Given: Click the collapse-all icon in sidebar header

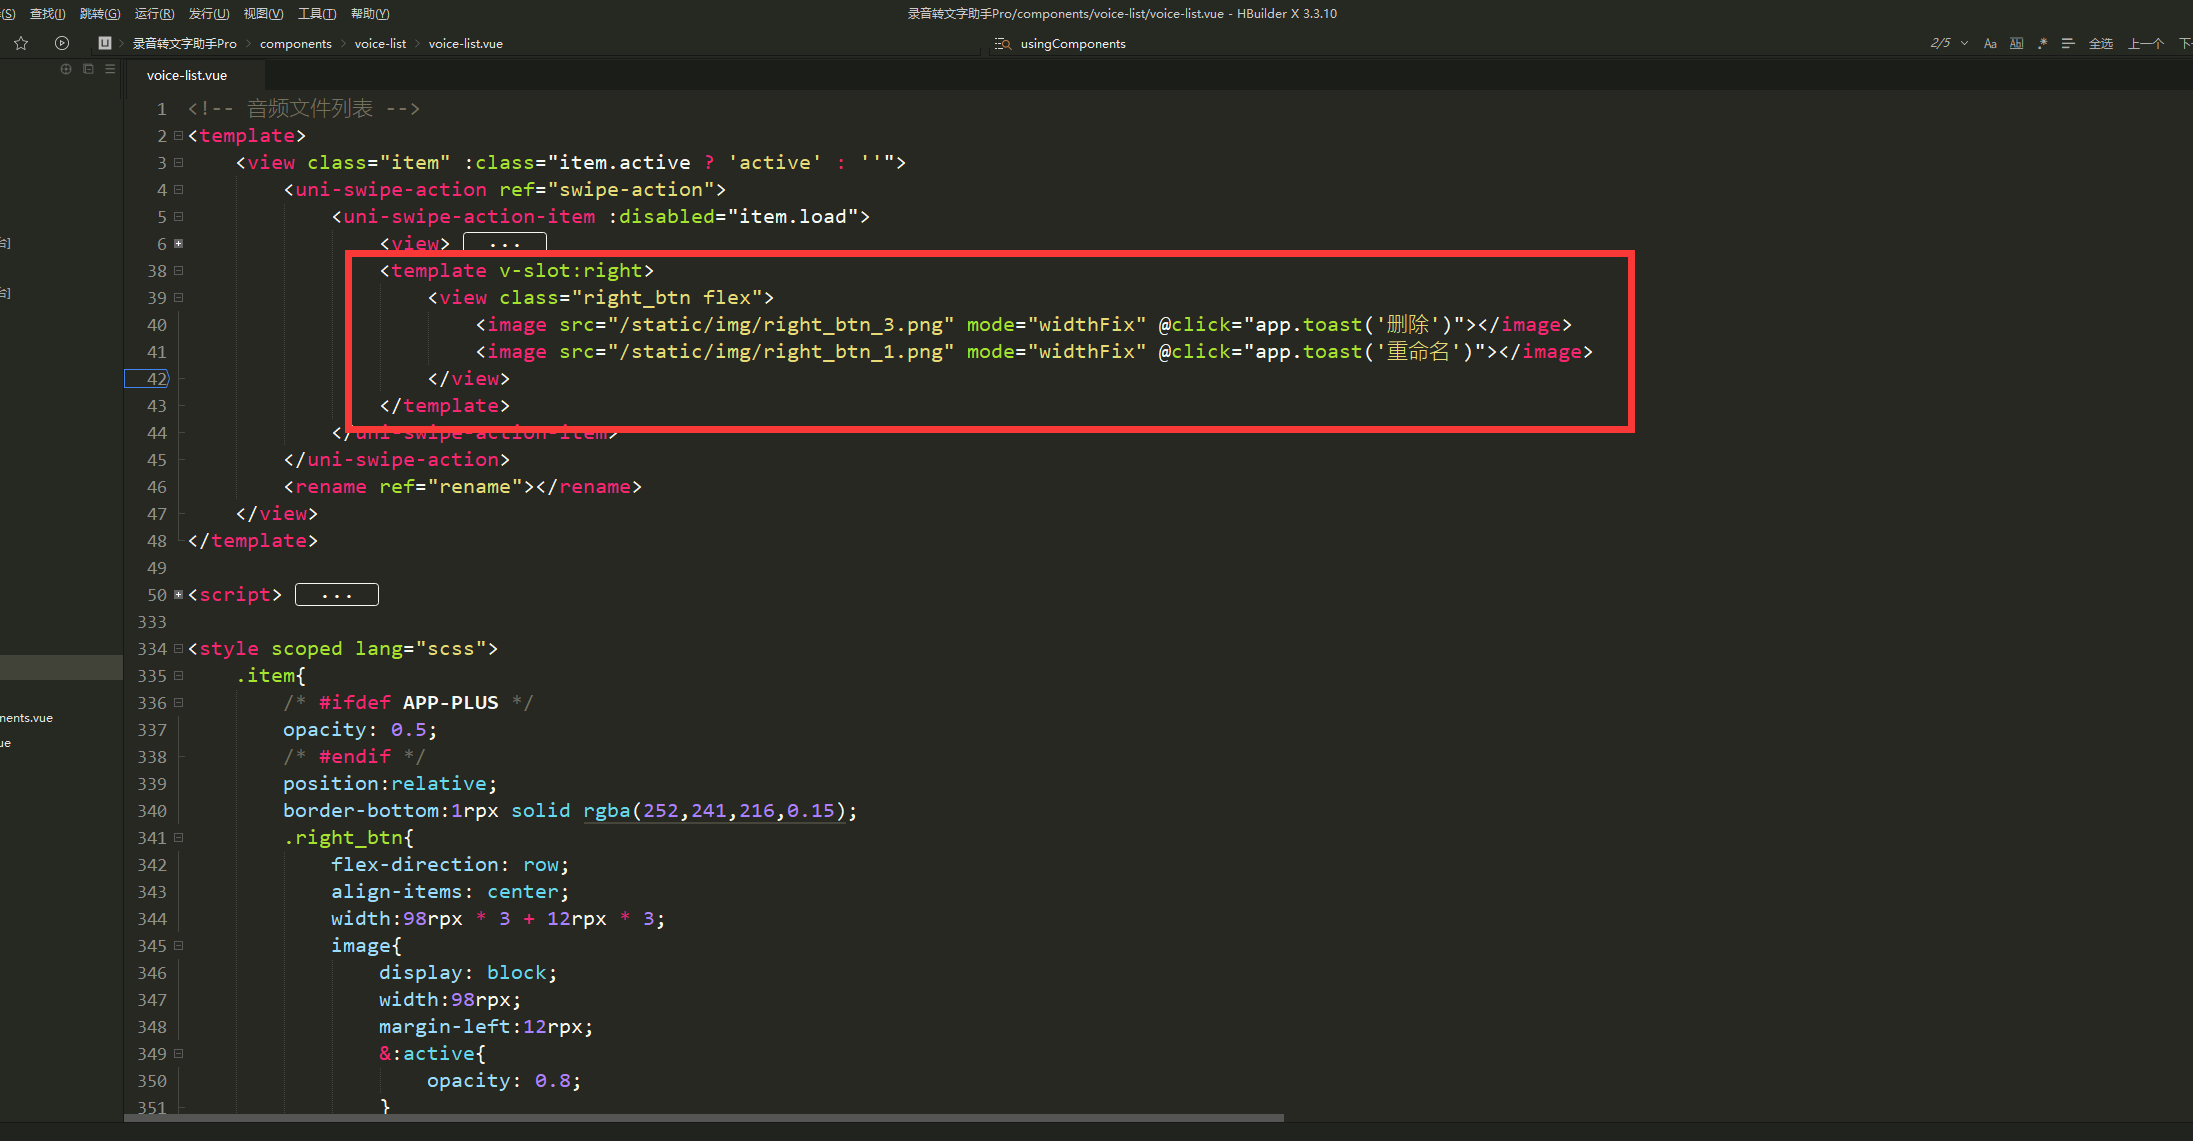Looking at the screenshot, I should pyautogui.click(x=88, y=69).
